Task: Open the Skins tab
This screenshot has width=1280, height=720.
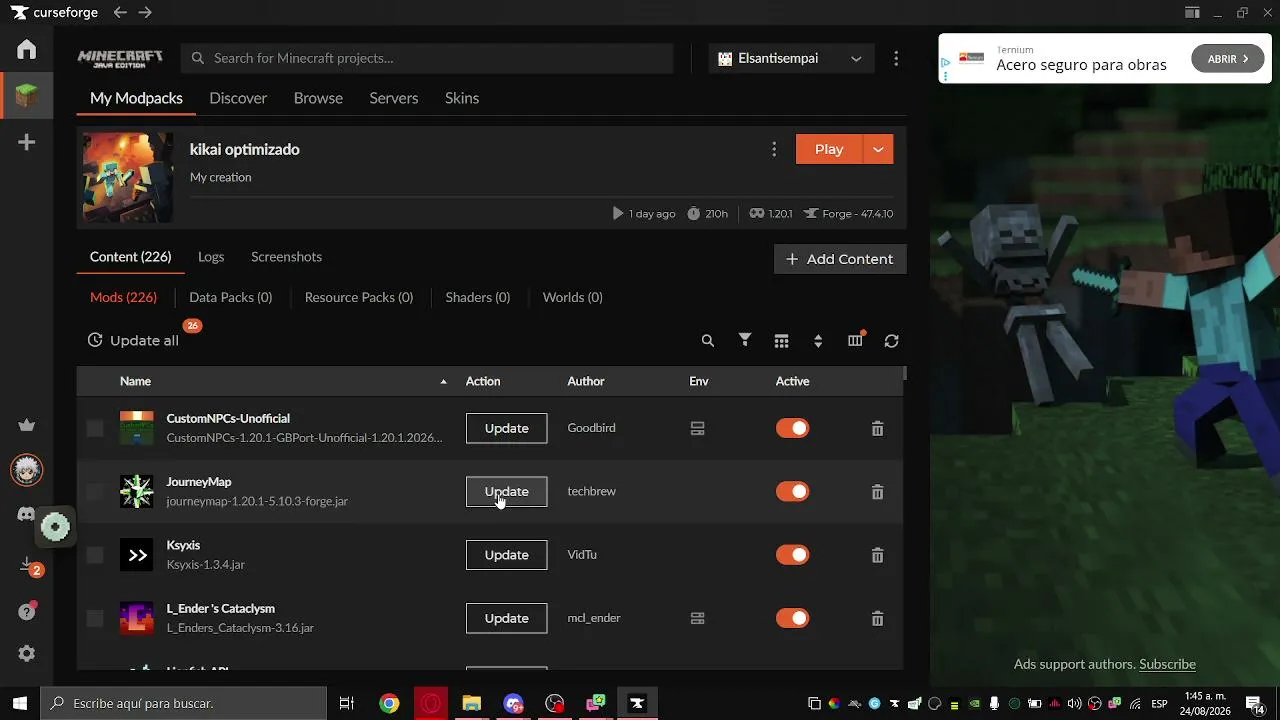Action: click(462, 98)
